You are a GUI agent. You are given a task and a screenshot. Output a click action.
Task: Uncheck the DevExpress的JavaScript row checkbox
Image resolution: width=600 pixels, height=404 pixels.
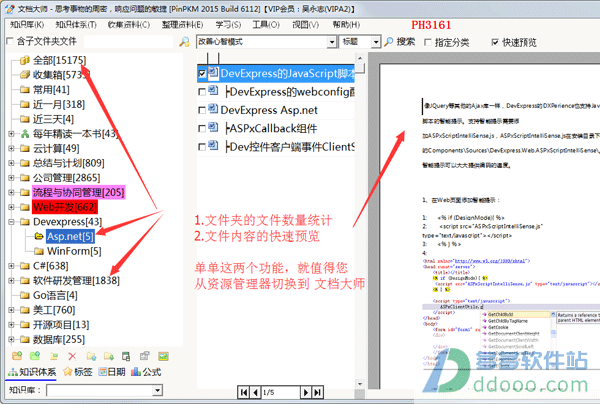202,73
